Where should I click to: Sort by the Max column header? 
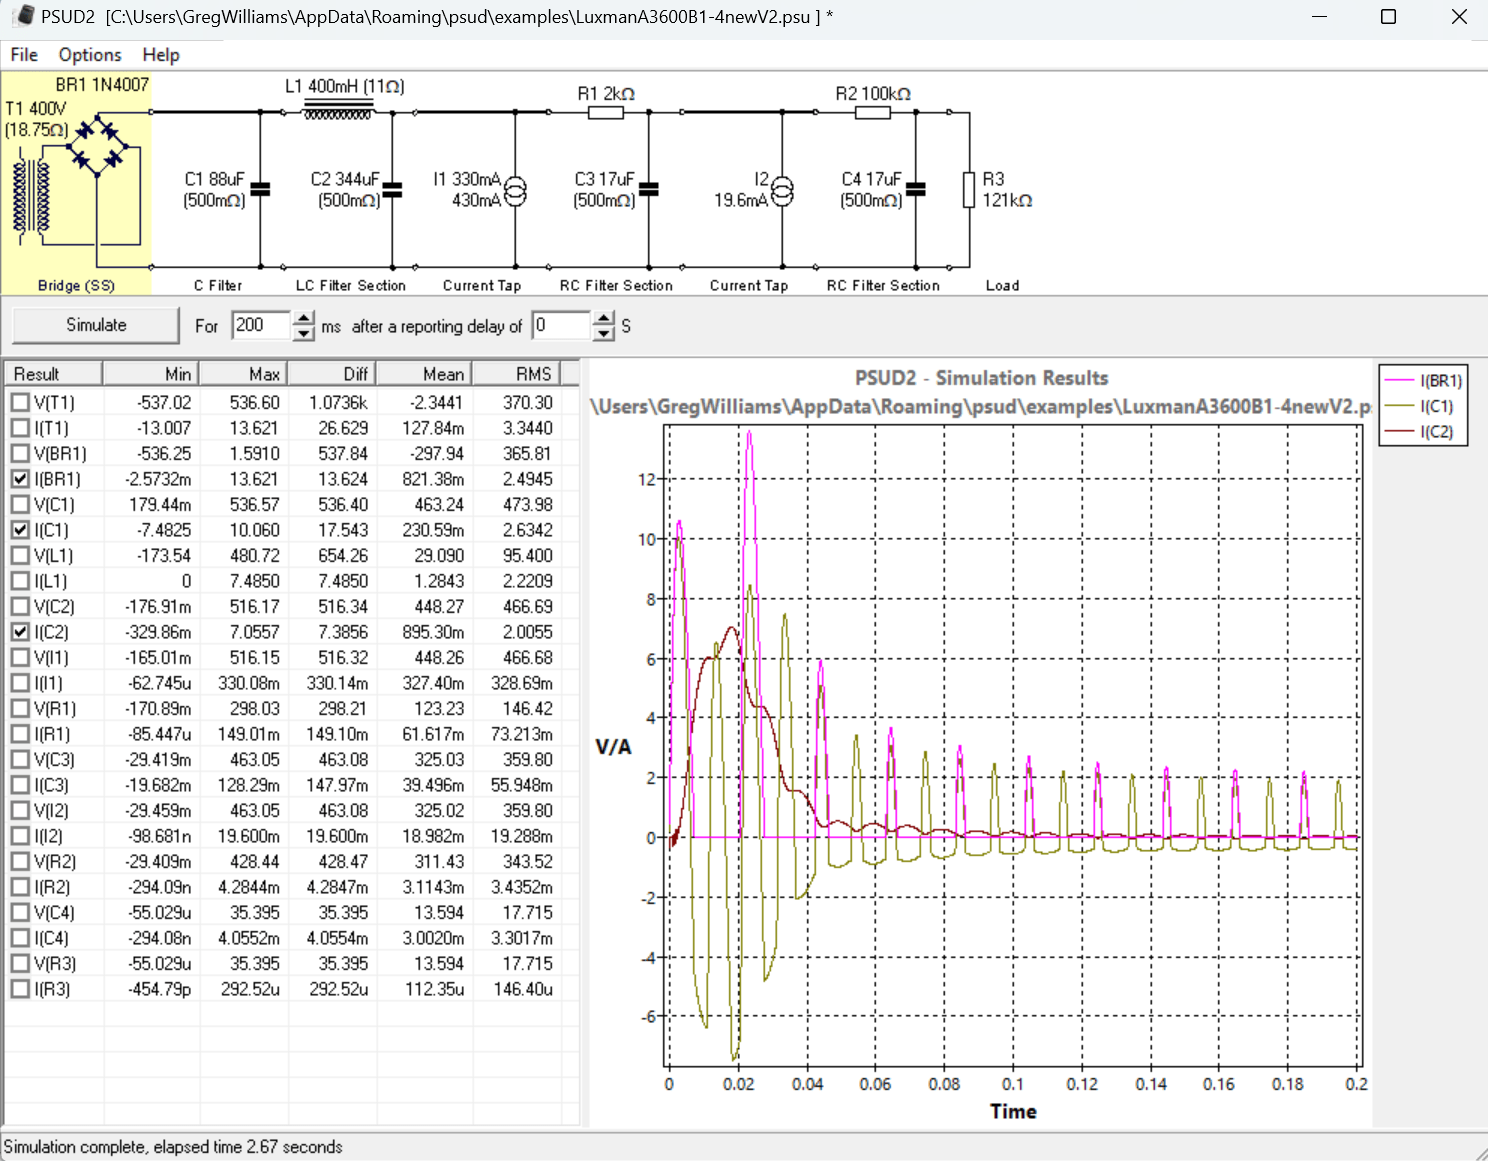pyautogui.click(x=243, y=374)
